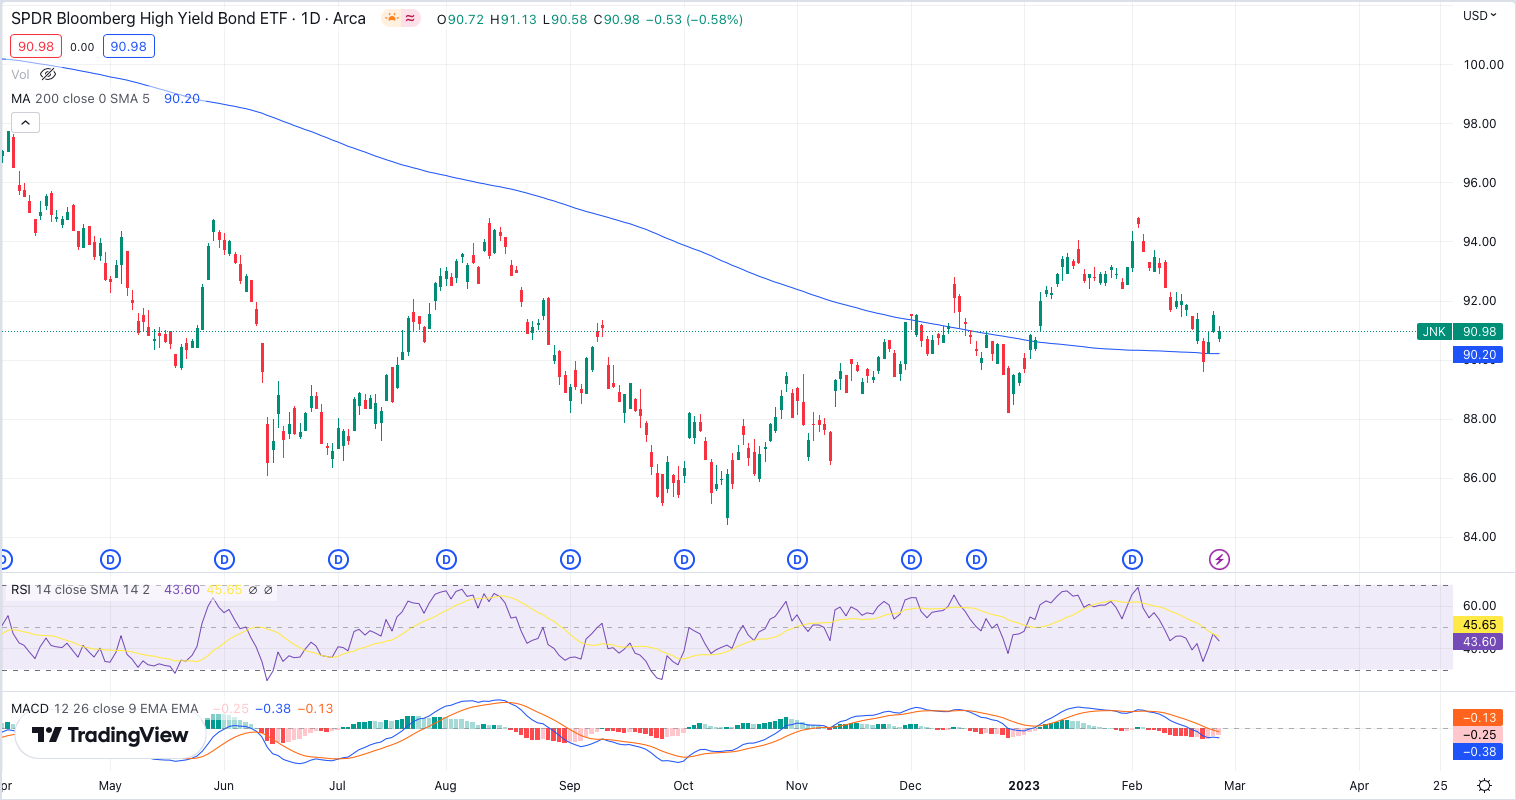Click the yellow 45.65 RSI axis label

tap(1478, 624)
